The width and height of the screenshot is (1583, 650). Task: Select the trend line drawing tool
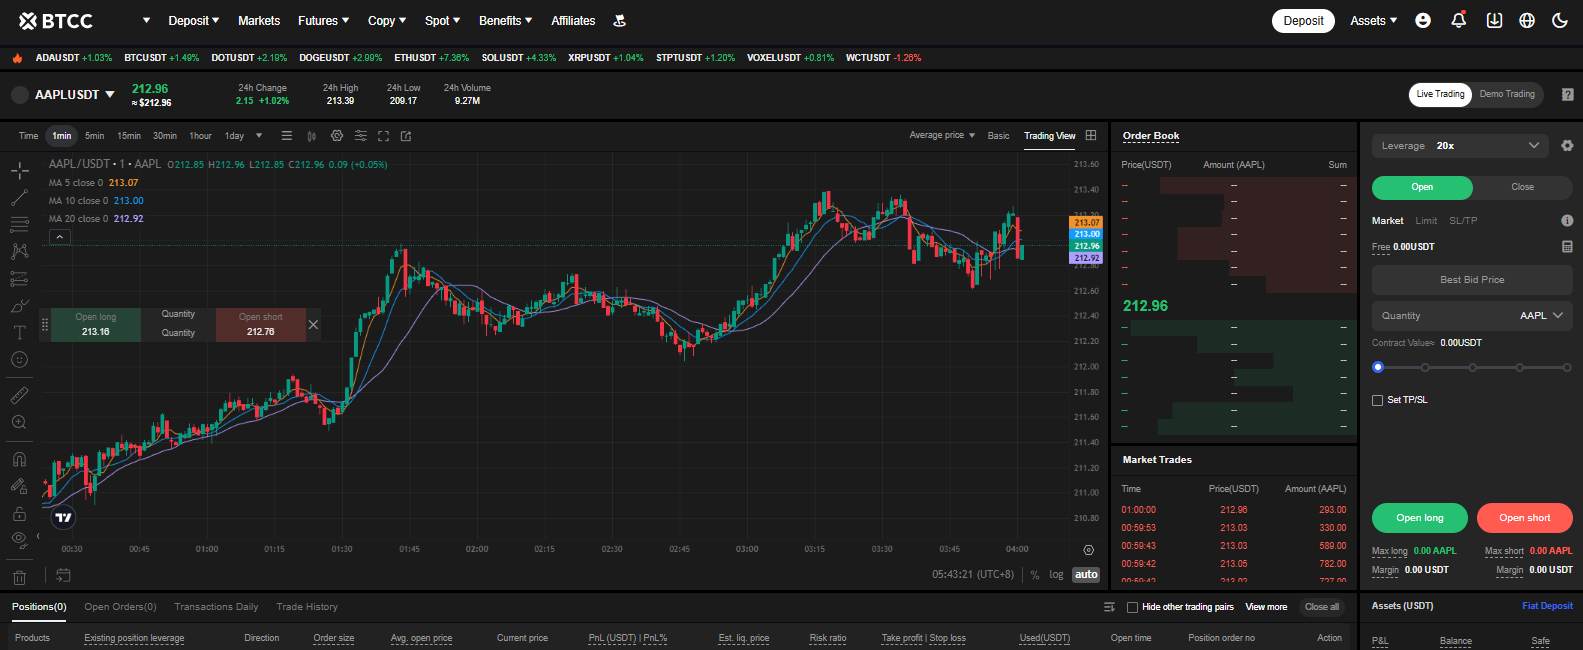tap(19, 197)
